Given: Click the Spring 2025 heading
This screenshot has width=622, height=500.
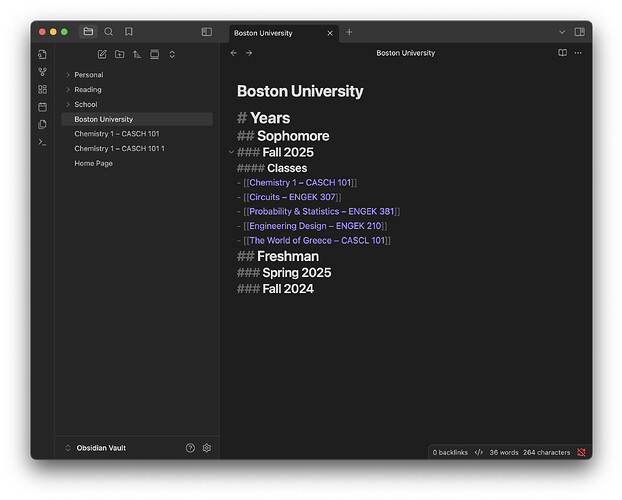Looking at the screenshot, I should (x=297, y=273).
